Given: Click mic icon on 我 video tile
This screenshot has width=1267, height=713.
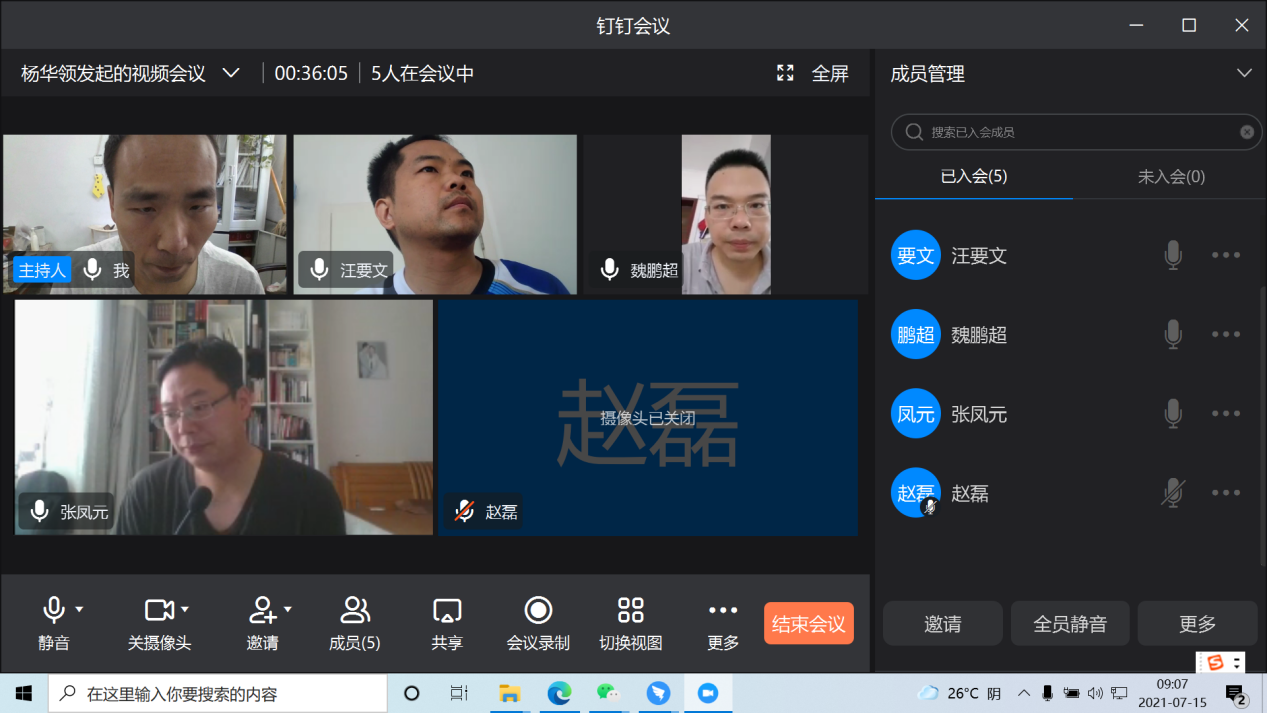Looking at the screenshot, I should [93, 270].
